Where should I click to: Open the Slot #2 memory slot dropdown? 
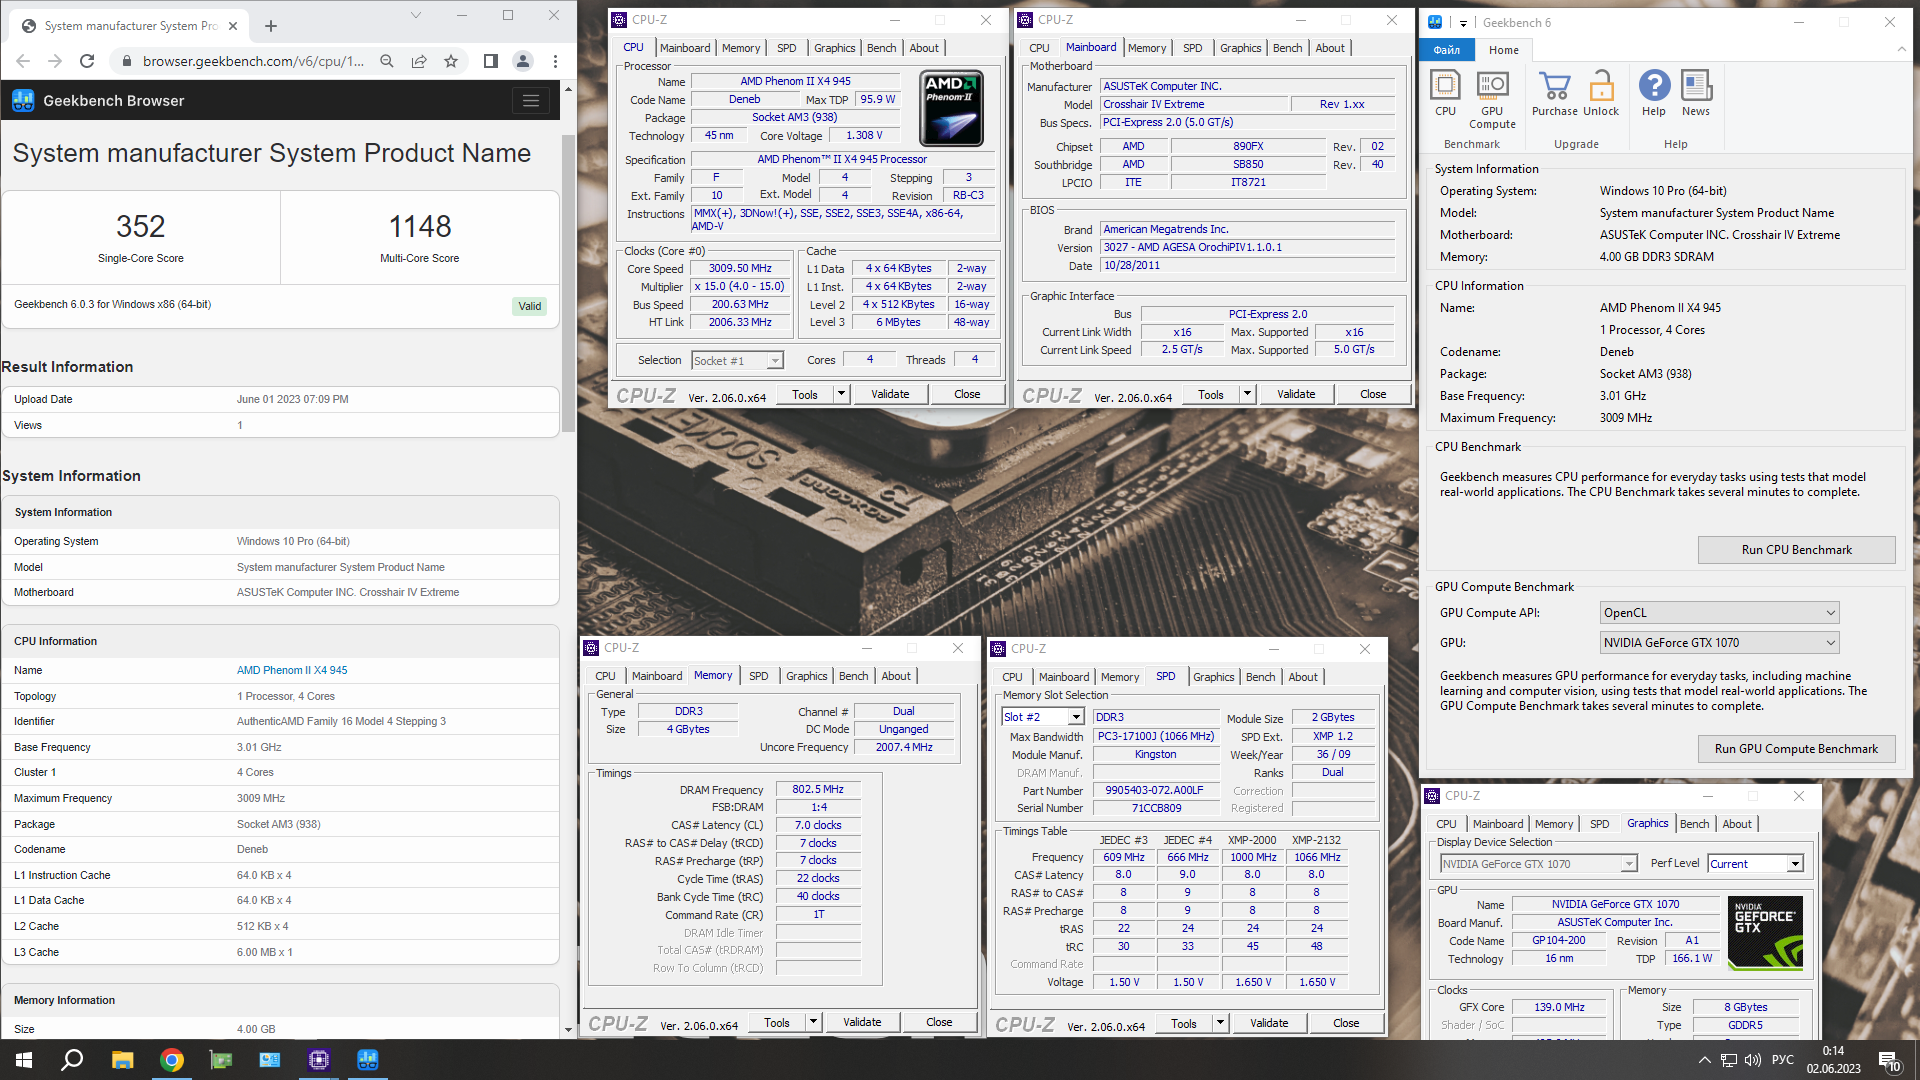click(x=1076, y=717)
